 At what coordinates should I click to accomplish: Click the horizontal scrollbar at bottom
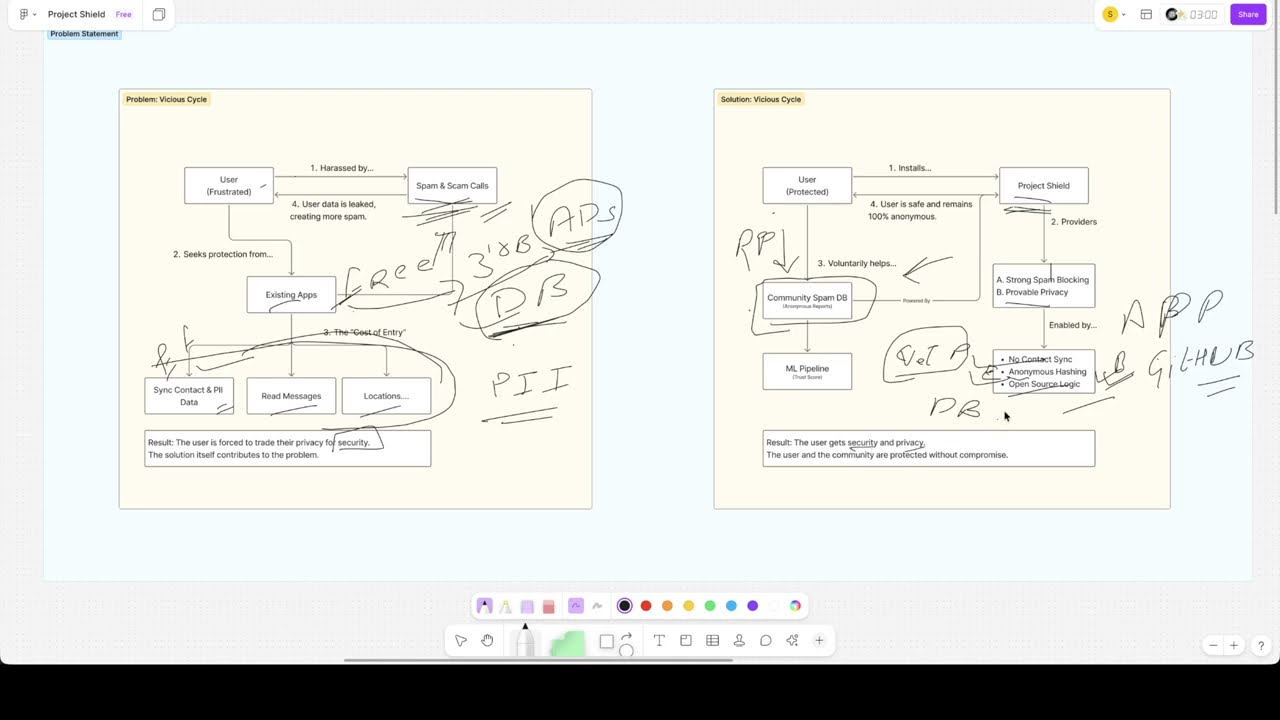coord(538,660)
